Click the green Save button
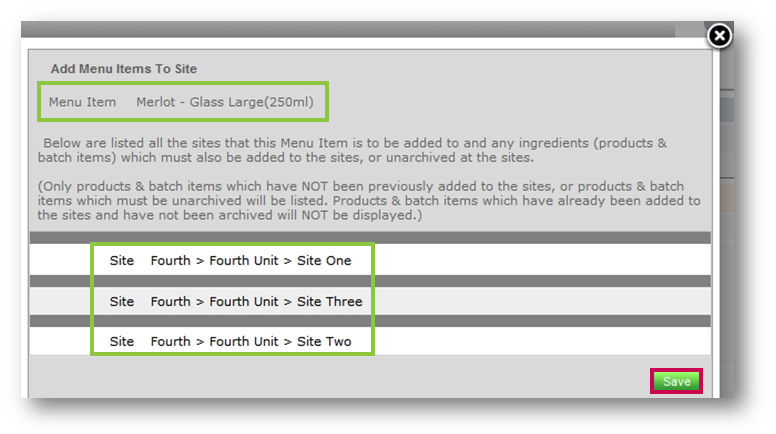Screen dimensions: 776x434 click(676, 381)
